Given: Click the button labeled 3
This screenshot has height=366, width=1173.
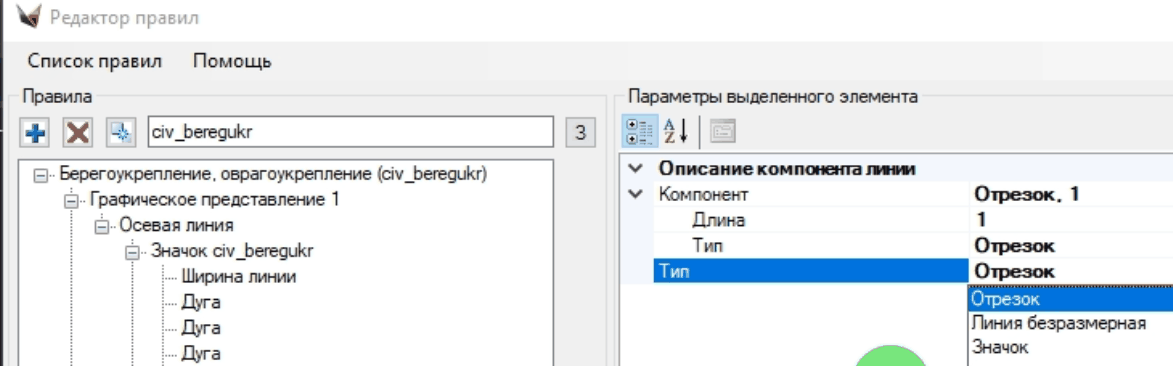Looking at the screenshot, I should coord(581,132).
